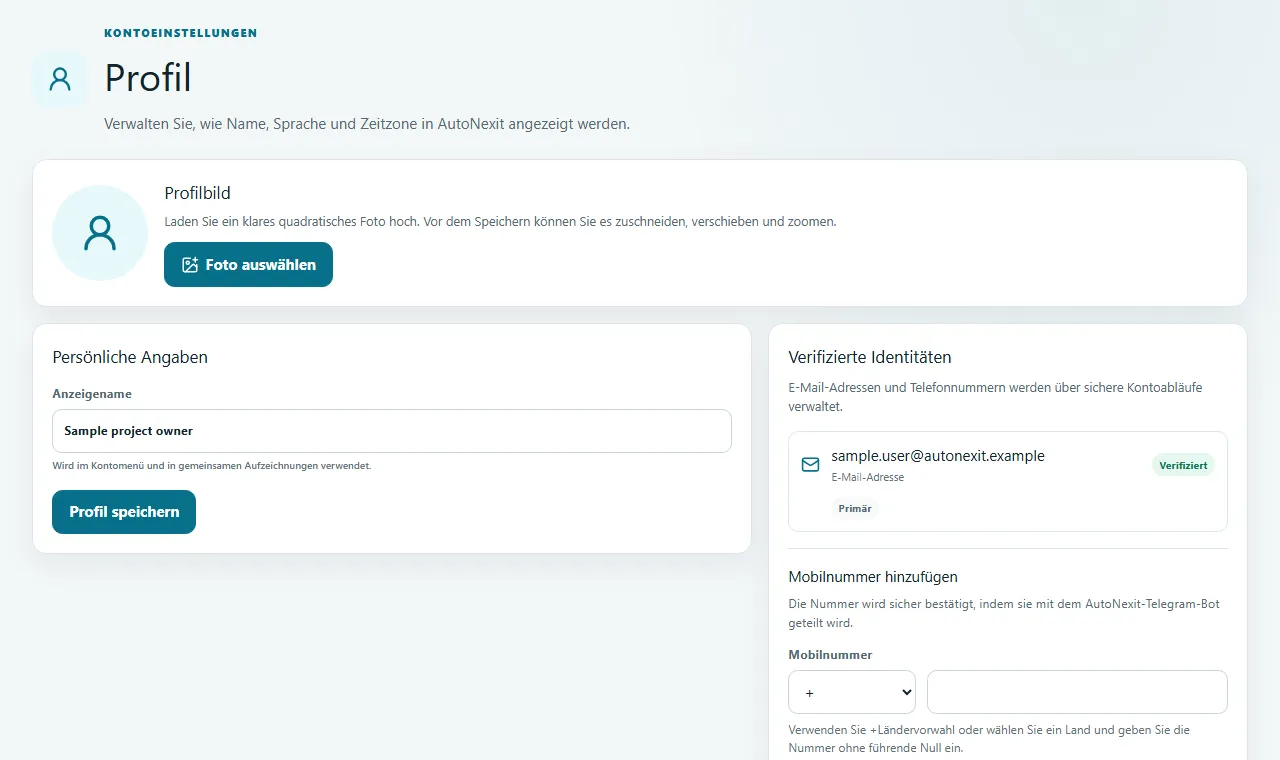1280x760 pixels.
Task: Click the Primär badge
Action: [855, 508]
